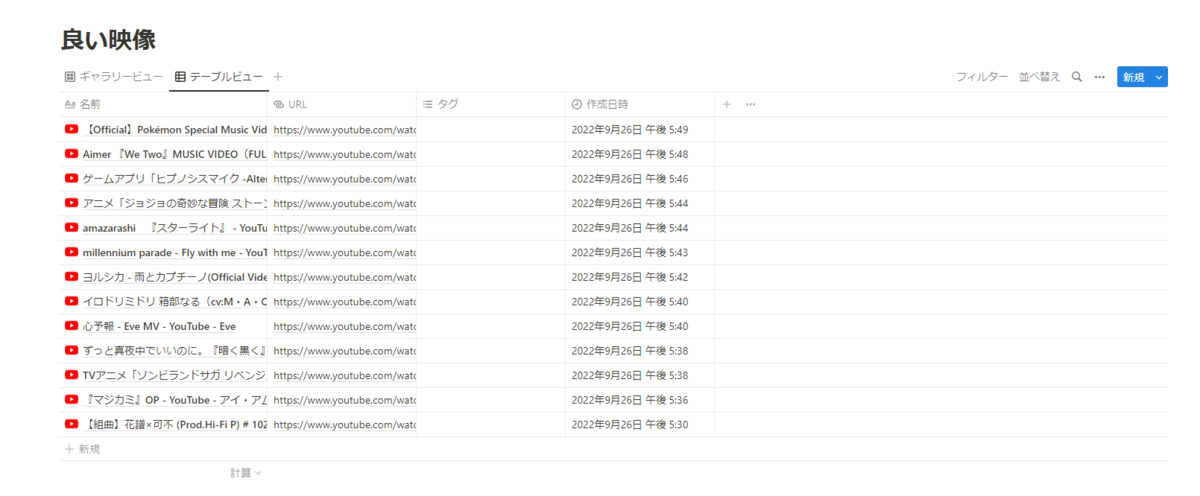Click date 2022年9月26日 午後 5:42

point(629,277)
